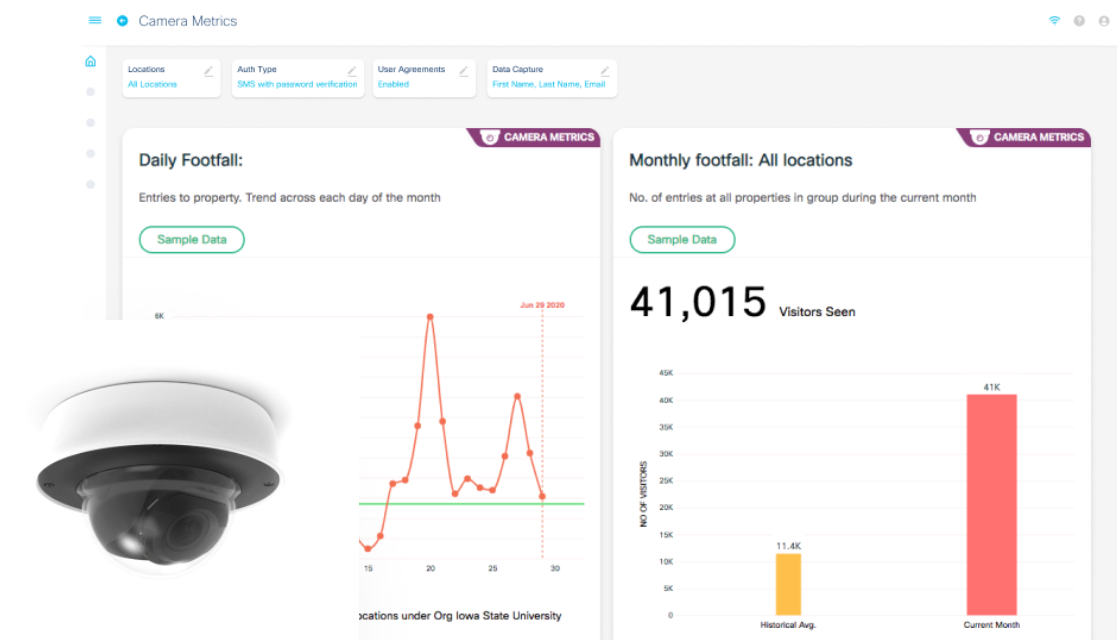Open SMS with password verification option
Image resolution: width=1118 pixels, height=640 pixels.
(297, 85)
